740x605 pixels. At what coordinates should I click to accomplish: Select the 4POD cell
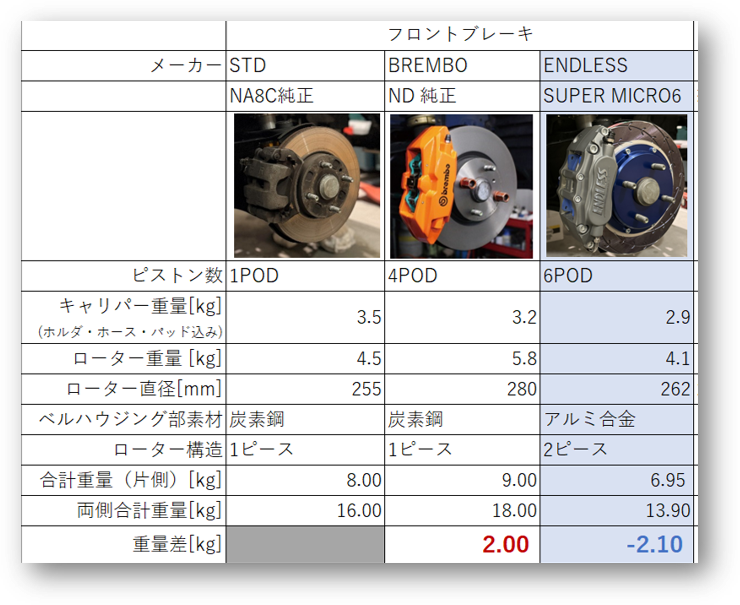(x=462, y=276)
